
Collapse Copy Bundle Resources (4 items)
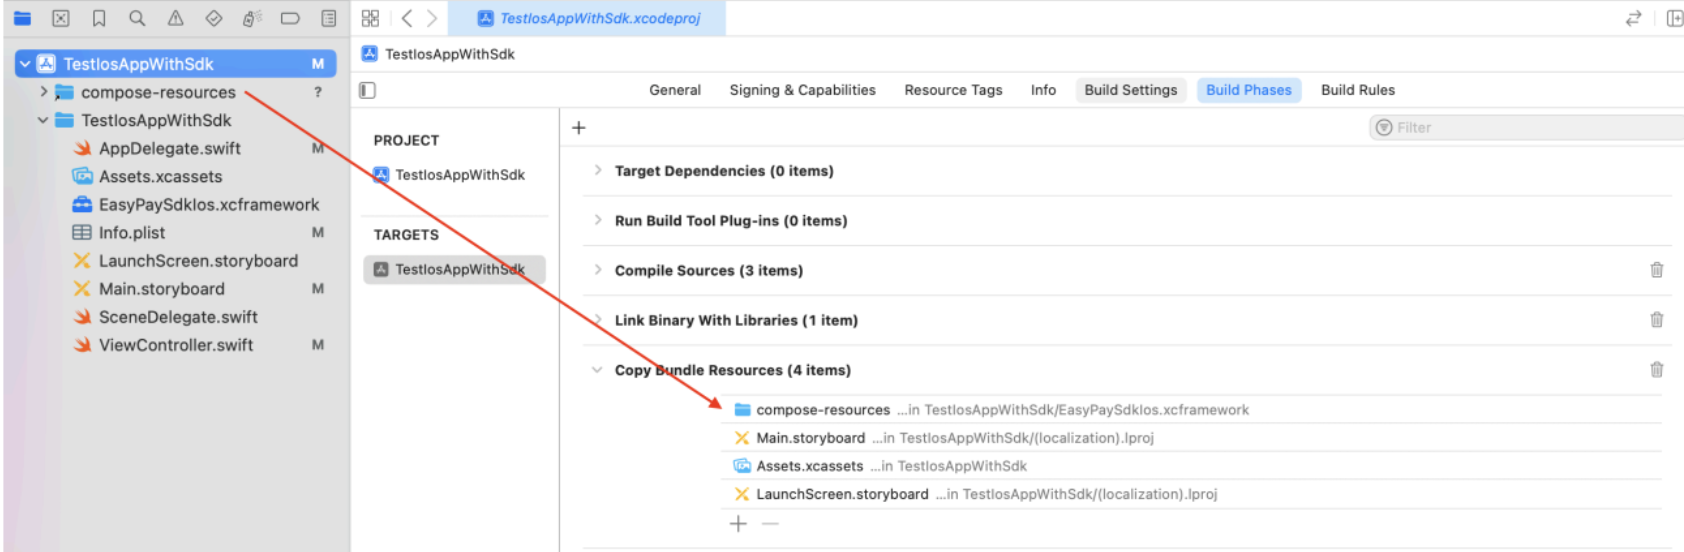[x=597, y=370]
